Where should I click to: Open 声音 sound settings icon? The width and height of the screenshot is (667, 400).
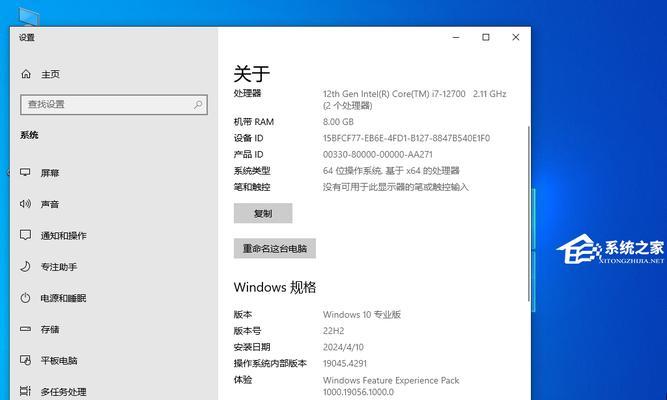[25, 204]
